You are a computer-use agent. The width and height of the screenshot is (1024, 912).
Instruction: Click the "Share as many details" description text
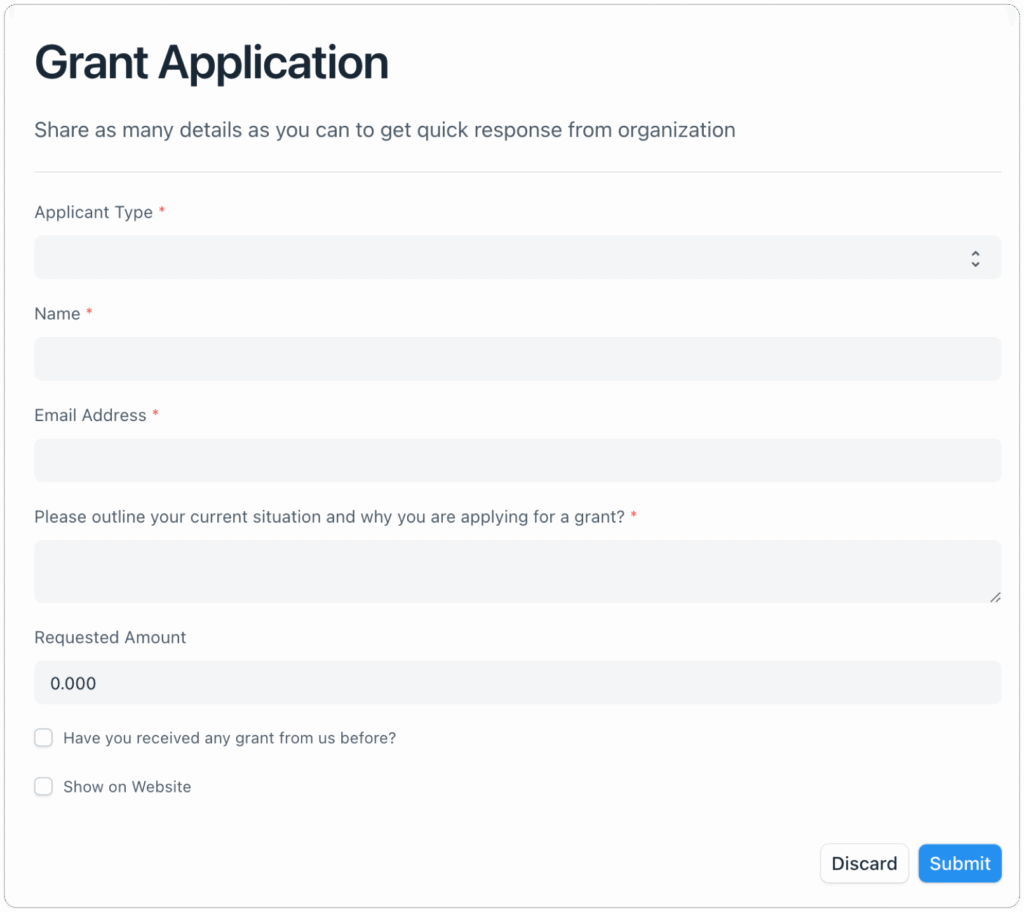click(x=384, y=130)
